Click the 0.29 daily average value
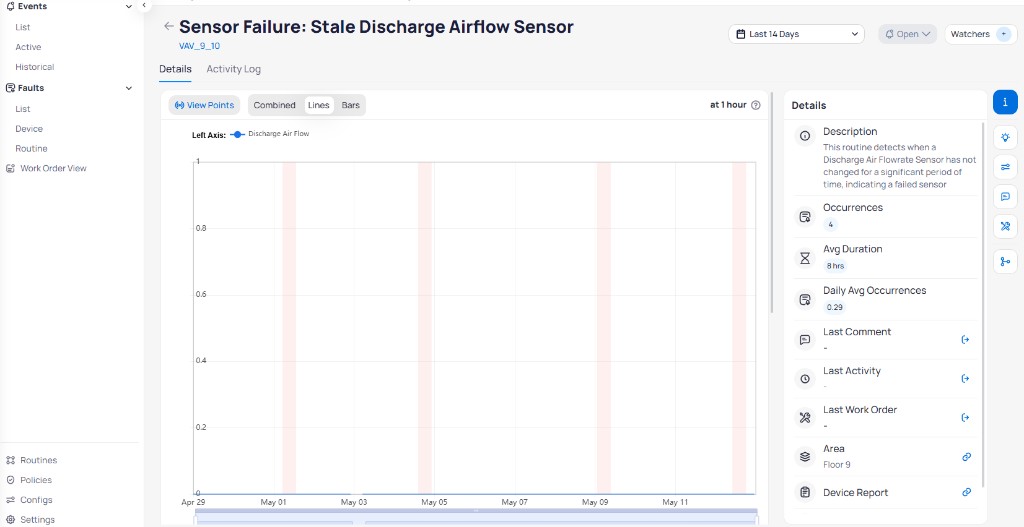Viewport: 1024px width, 527px height. point(835,307)
